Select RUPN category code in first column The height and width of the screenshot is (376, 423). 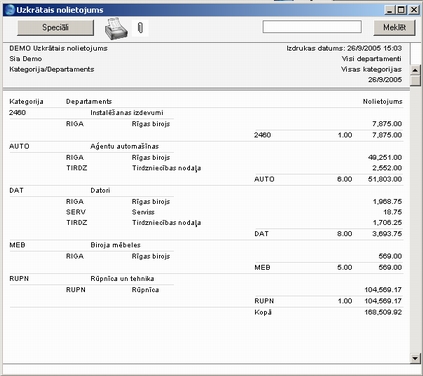click(x=19, y=278)
